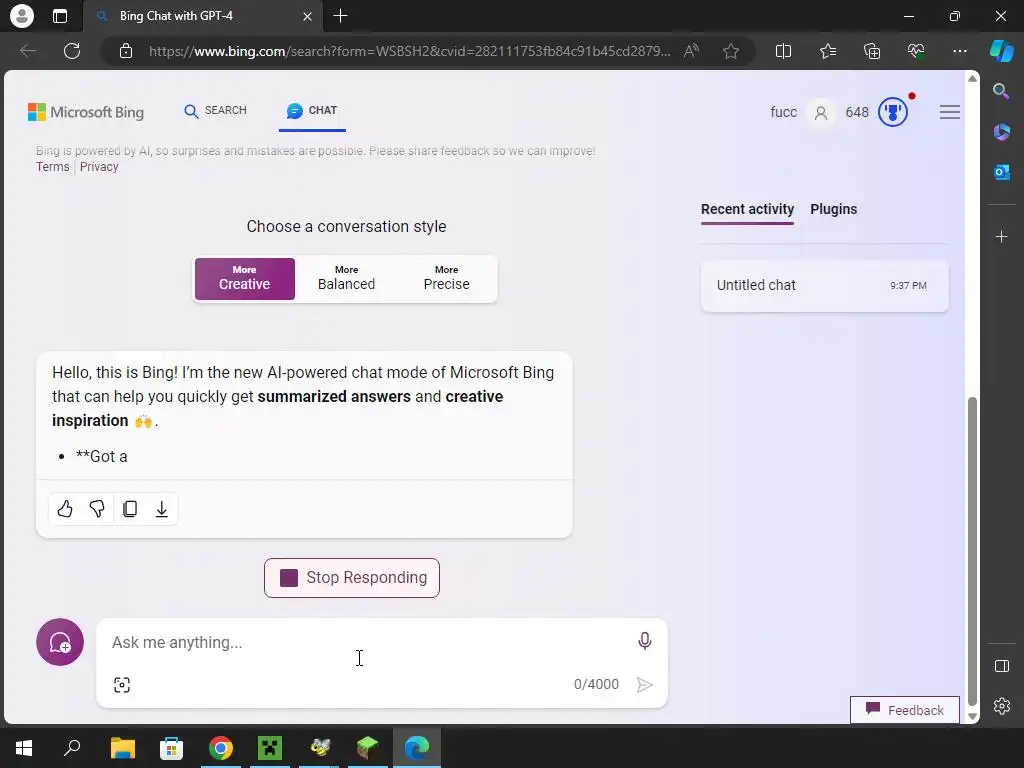View site information lock icon
This screenshot has width=1024, height=768.
(126, 51)
